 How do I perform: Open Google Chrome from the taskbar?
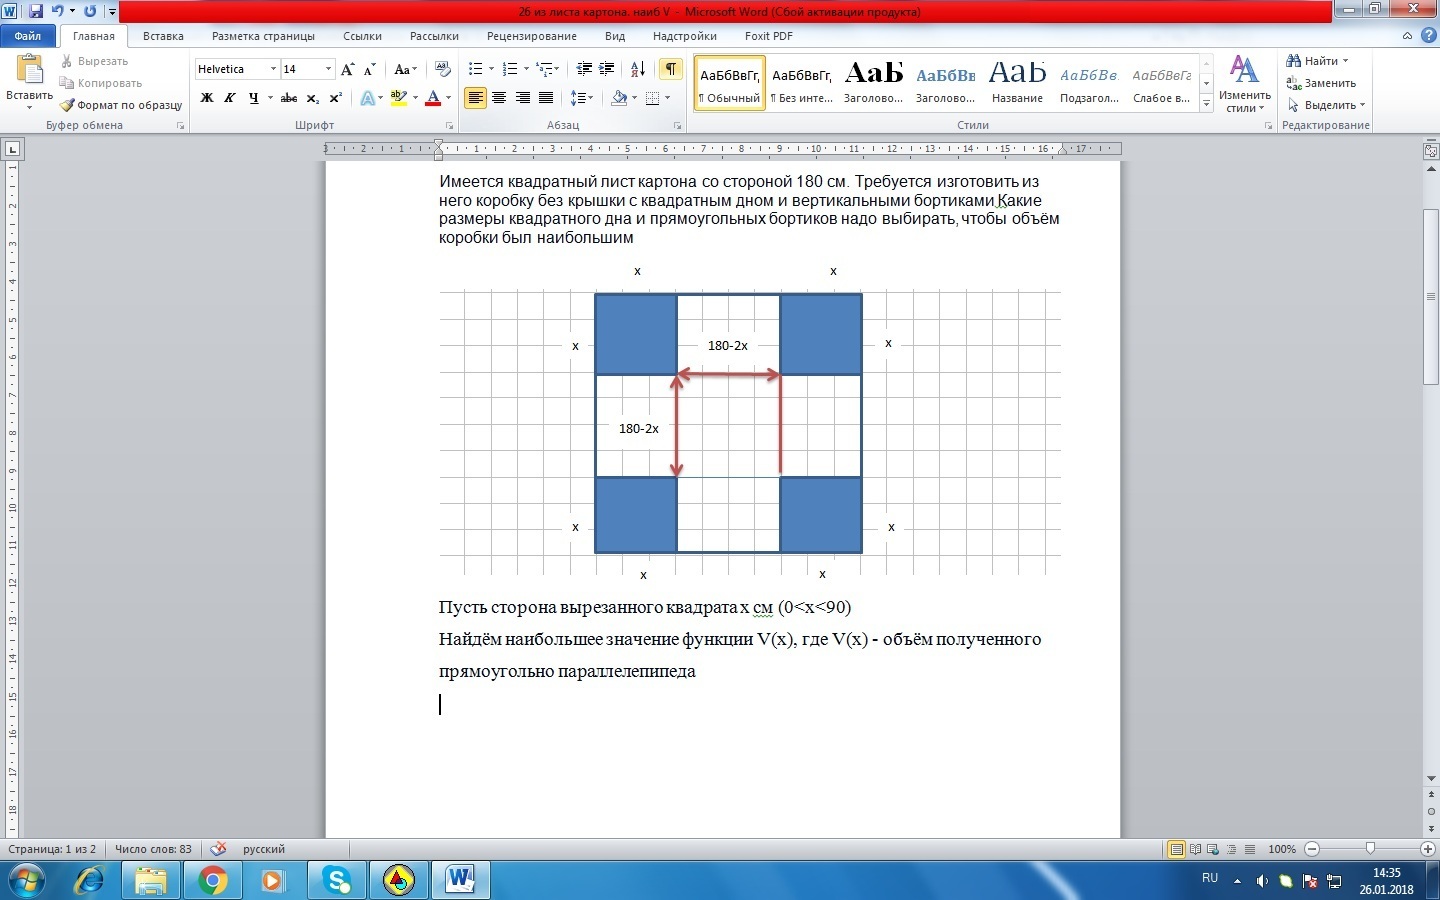tap(212, 881)
